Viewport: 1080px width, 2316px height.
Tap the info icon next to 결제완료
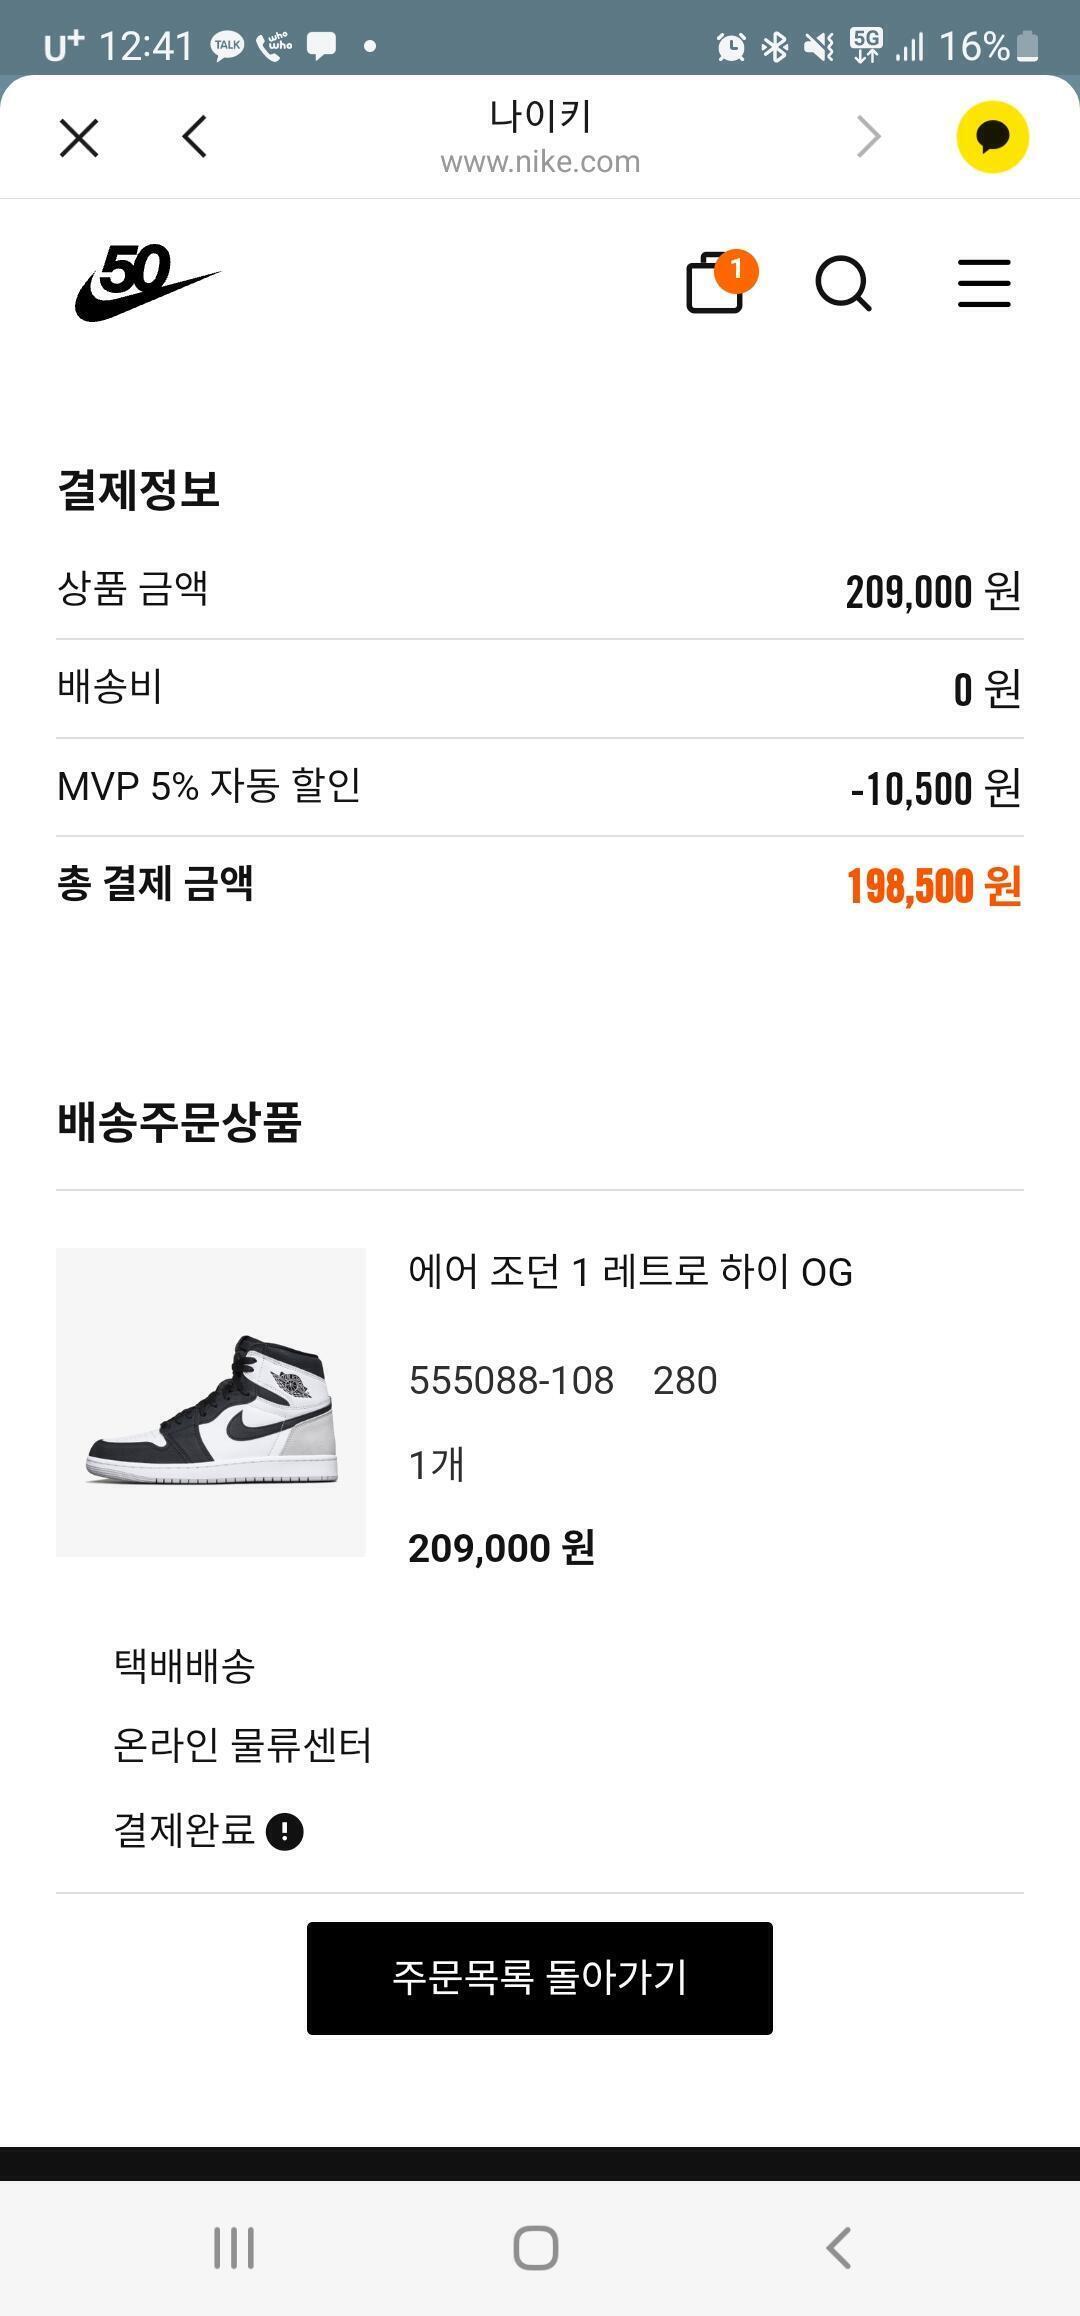pyautogui.click(x=285, y=1832)
